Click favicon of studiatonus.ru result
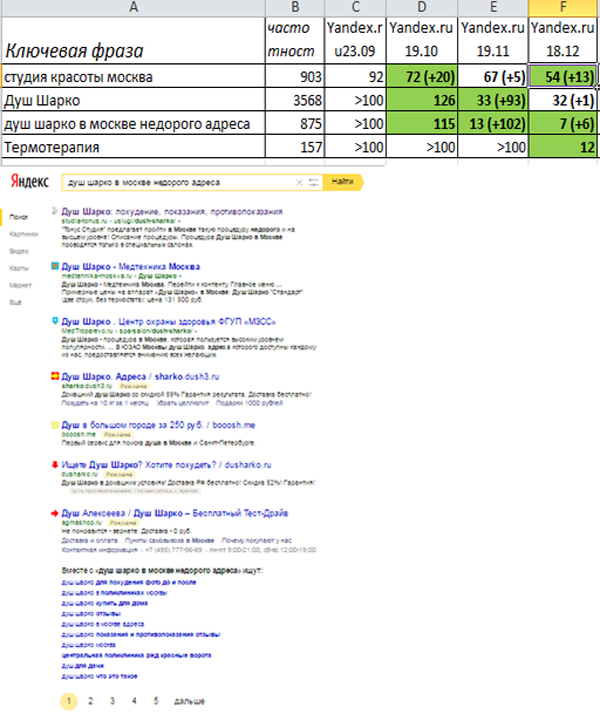This screenshot has height=721, width=600. tap(55, 211)
